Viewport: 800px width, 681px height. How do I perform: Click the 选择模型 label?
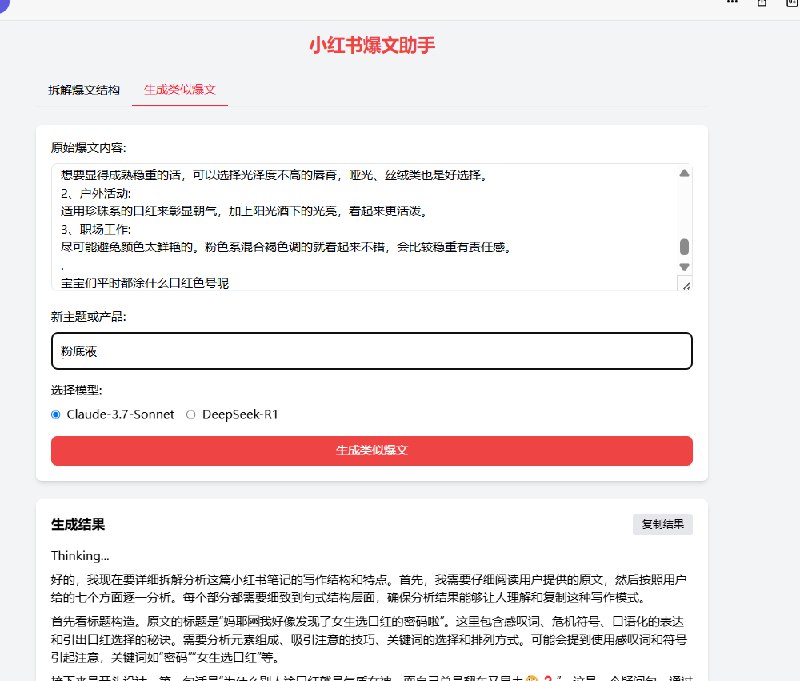pos(77,390)
